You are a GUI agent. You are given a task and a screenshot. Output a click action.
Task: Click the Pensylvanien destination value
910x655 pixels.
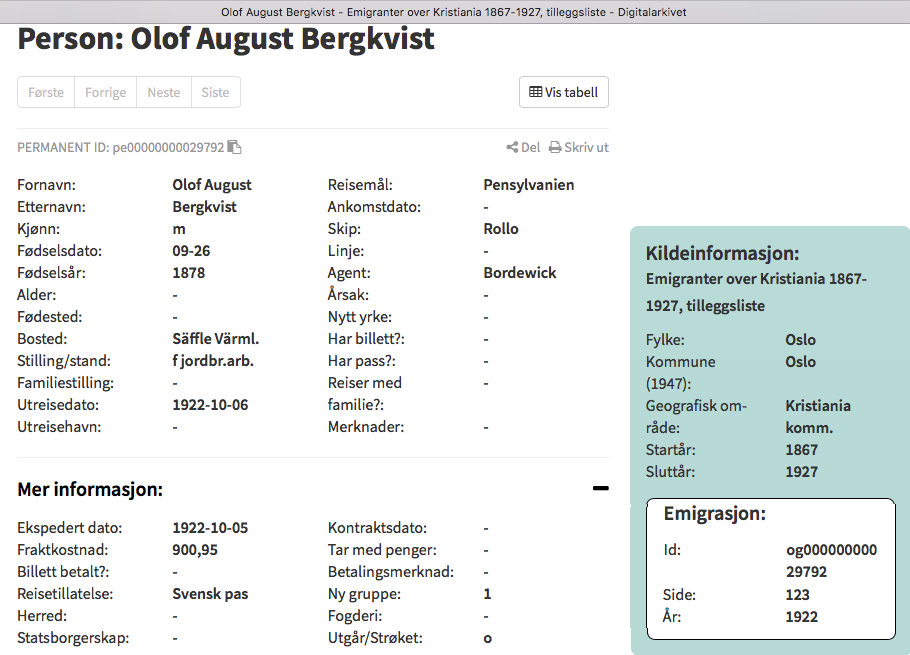click(x=528, y=185)
